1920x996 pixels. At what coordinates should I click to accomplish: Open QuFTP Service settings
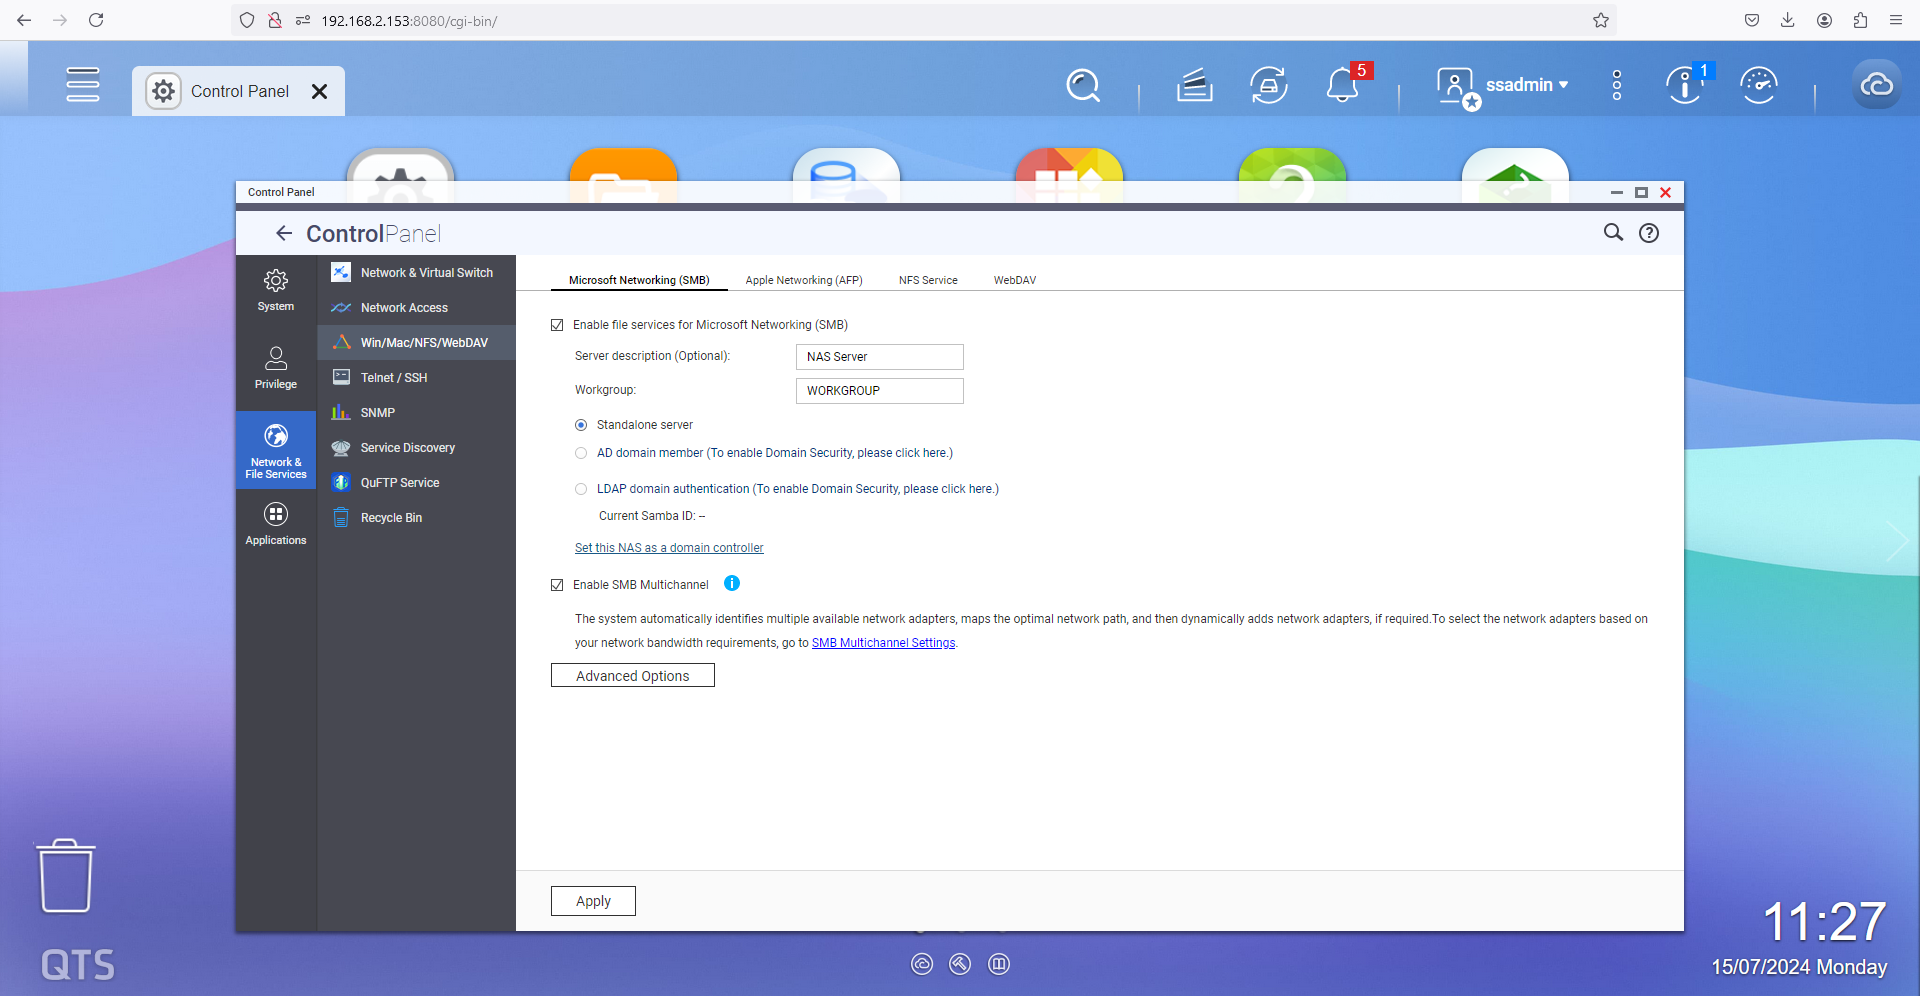pos(417,483)
